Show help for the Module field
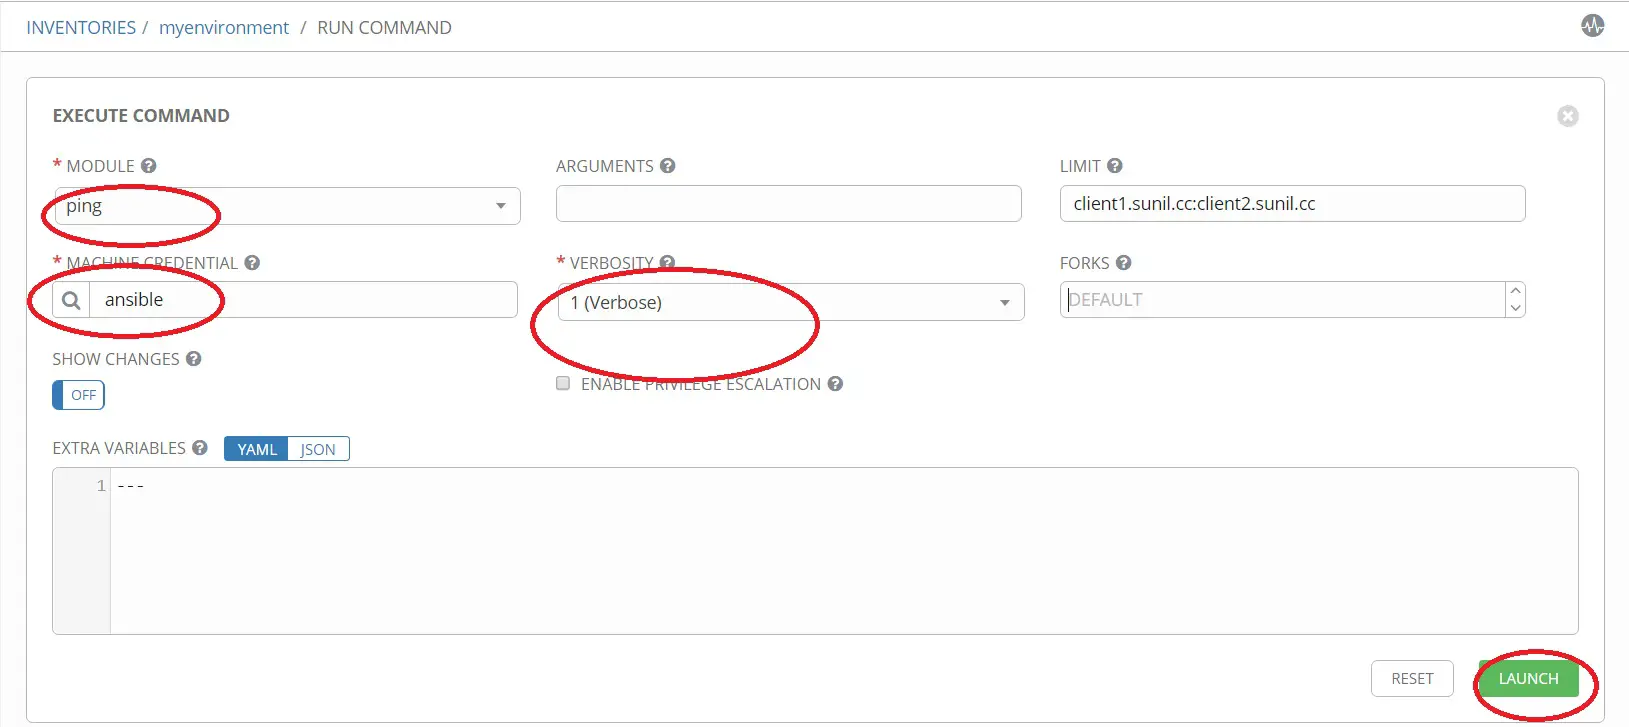The height and width of the screenshot is (727, 1629). [148, 166]
